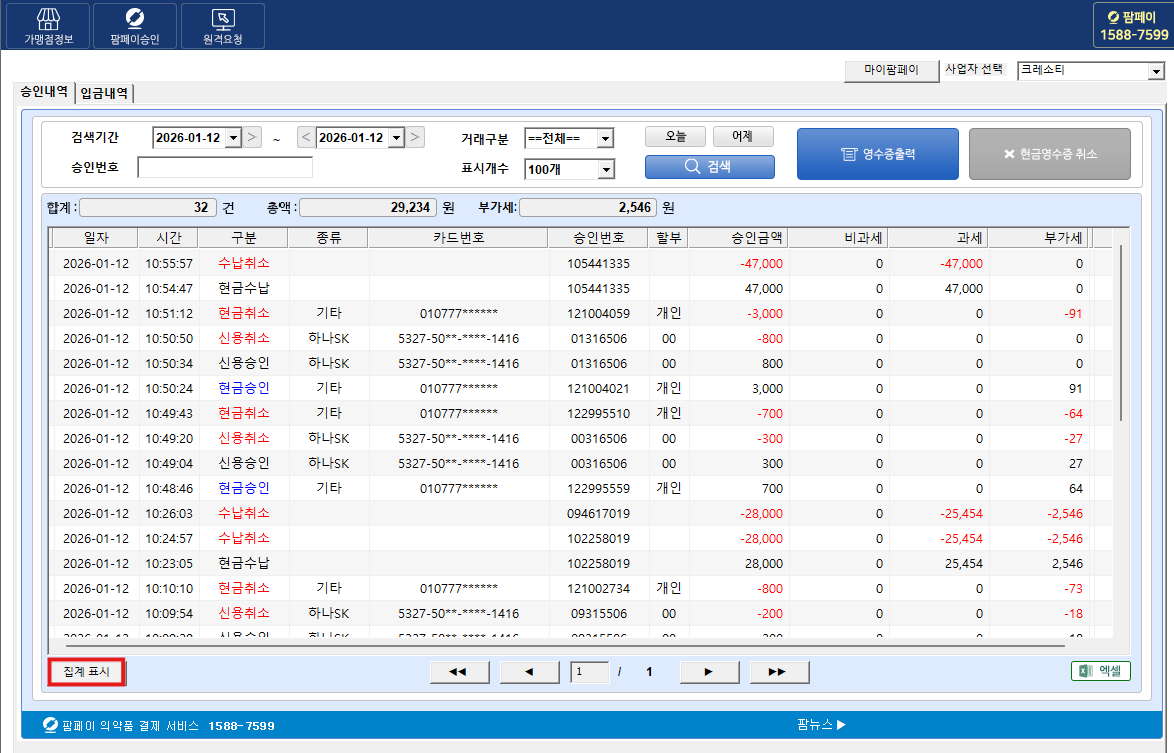Open the start date calendar dropdown
Image resolution: width=1174 pixels, height=753 pixels.
[234, 138]
